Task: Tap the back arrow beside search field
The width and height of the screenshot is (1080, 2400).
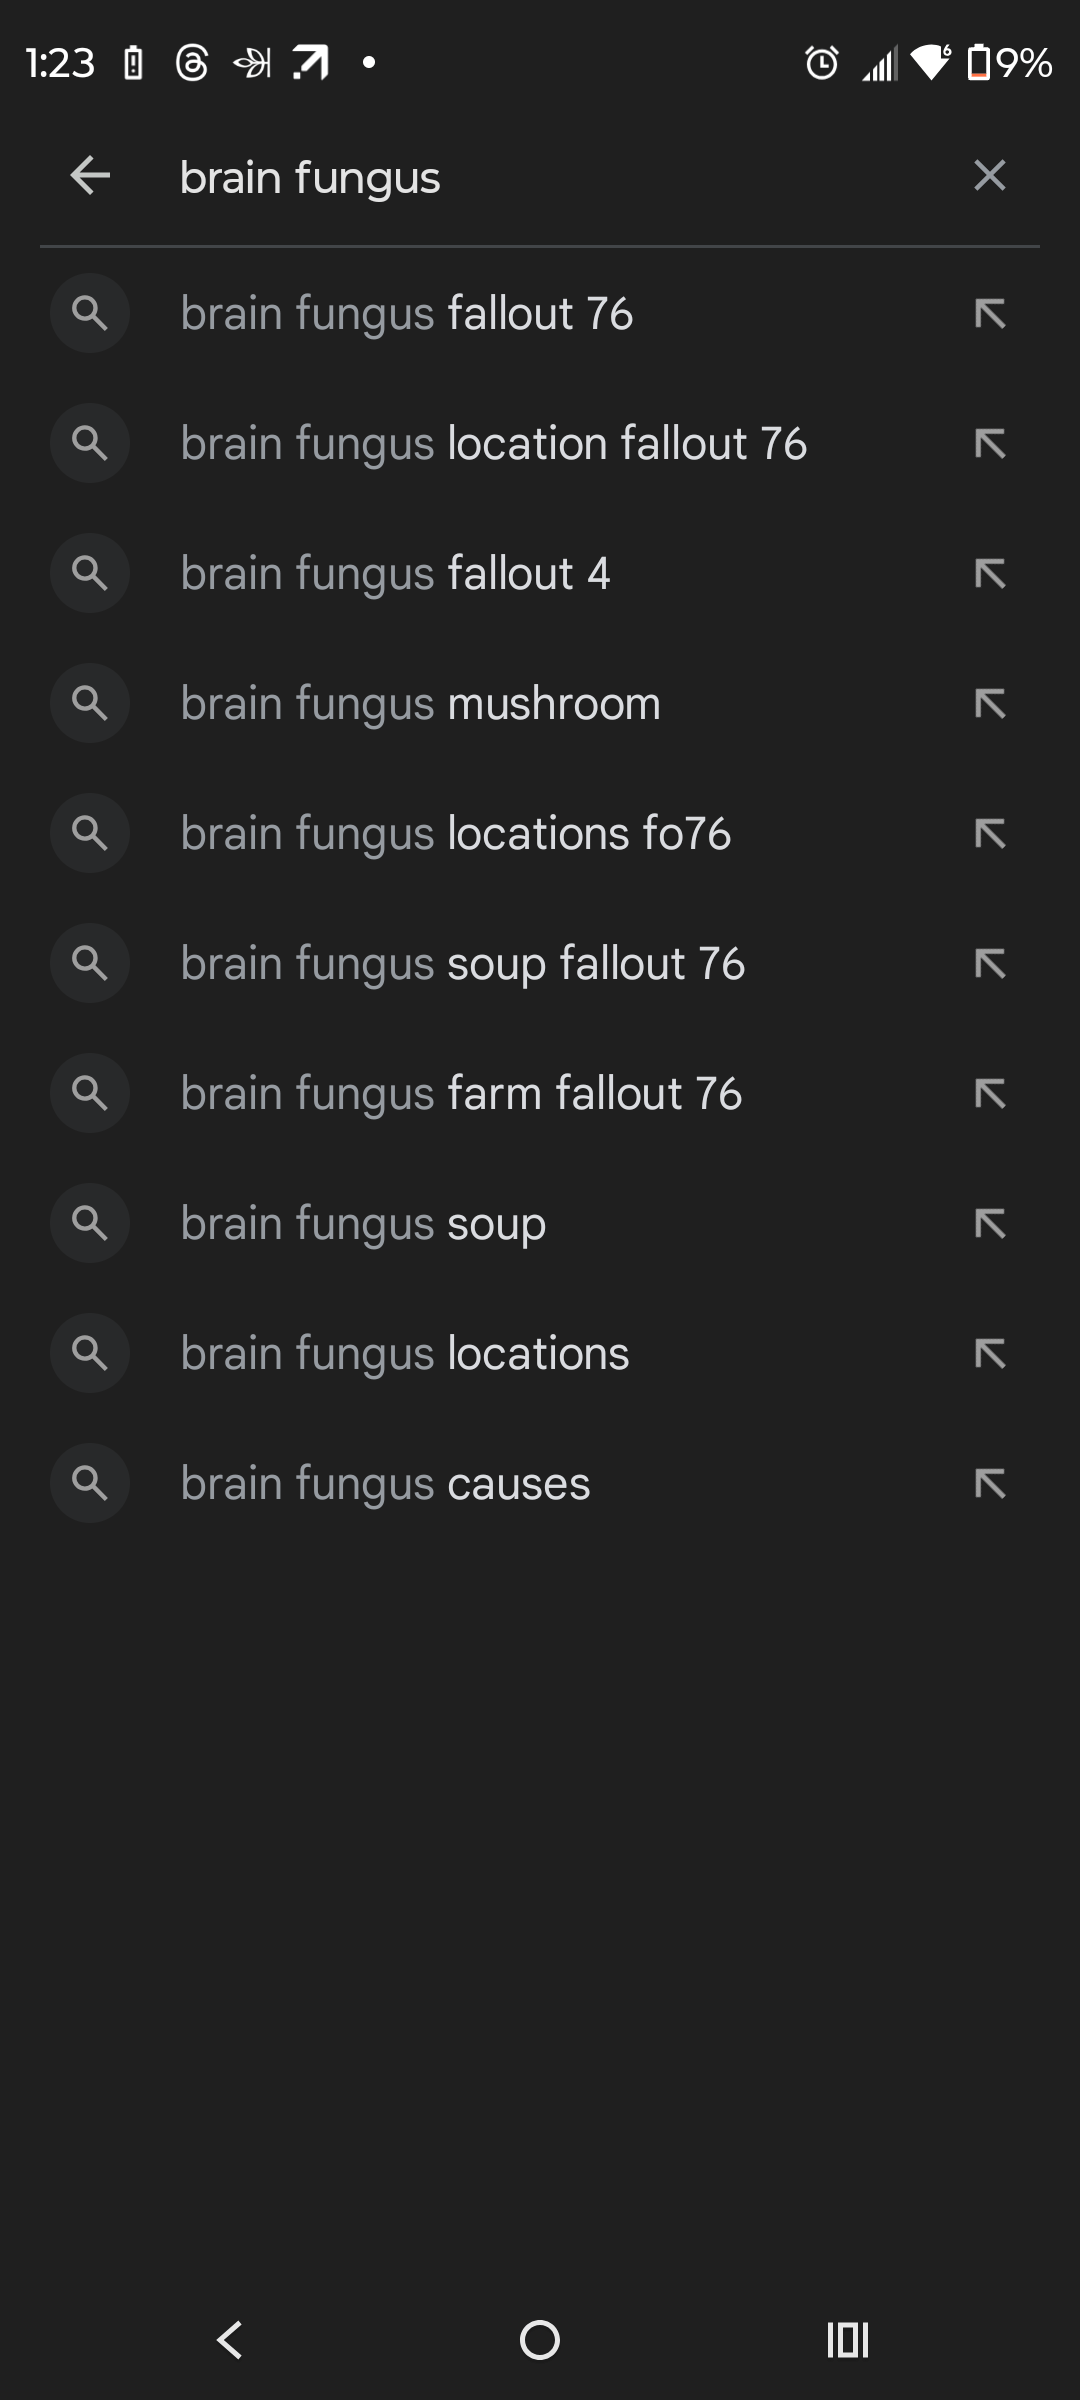Action: tap(90, 176)
